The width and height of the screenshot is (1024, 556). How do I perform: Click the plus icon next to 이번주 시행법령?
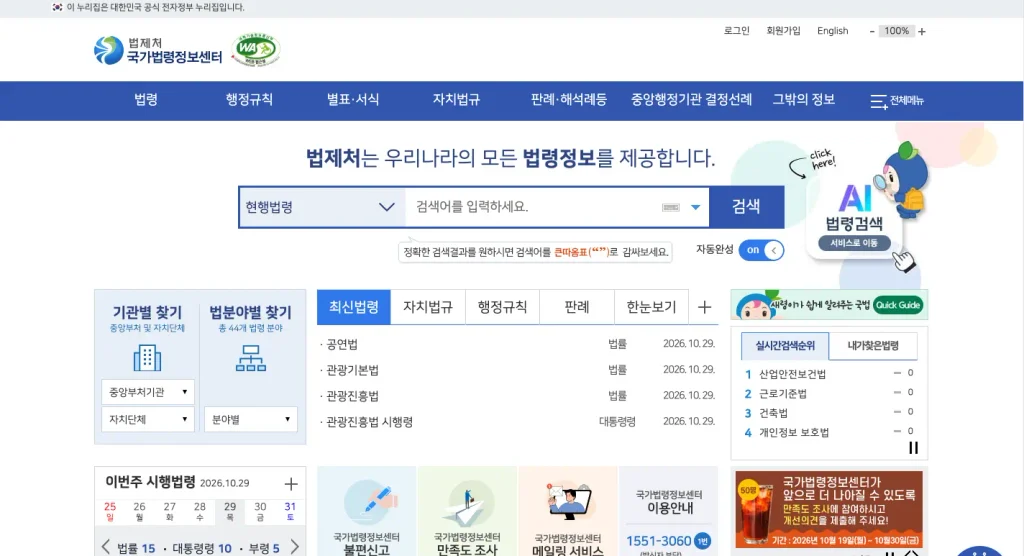pyautogui.click(x=291, y=483)
